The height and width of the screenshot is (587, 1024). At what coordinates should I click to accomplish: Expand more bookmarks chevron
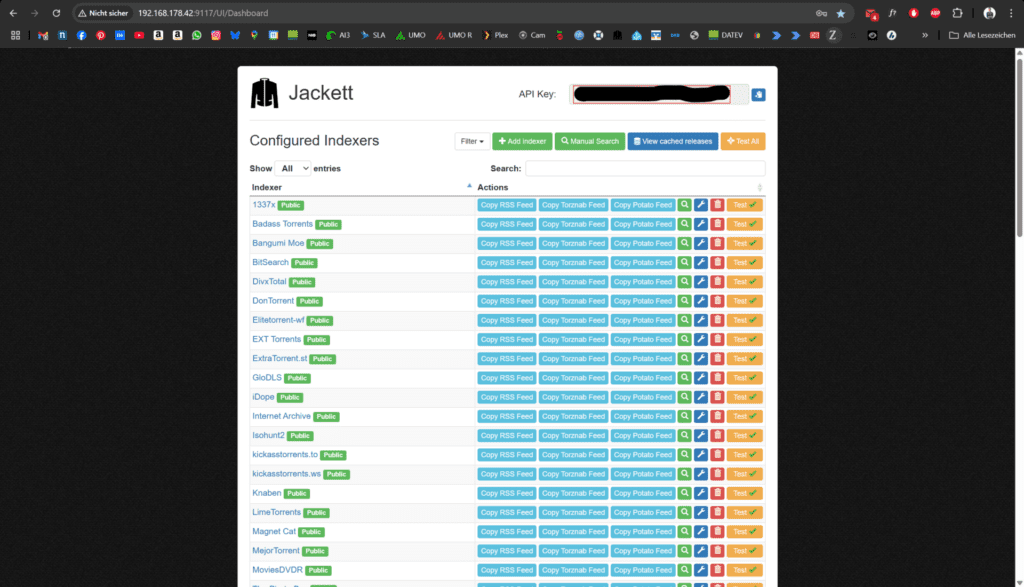coord(925,35)
